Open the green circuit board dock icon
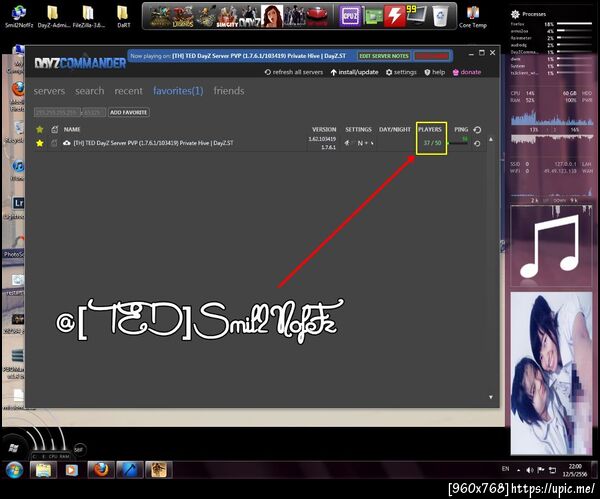The height and width of the screenshot is (499, 600). coord(373,17)
